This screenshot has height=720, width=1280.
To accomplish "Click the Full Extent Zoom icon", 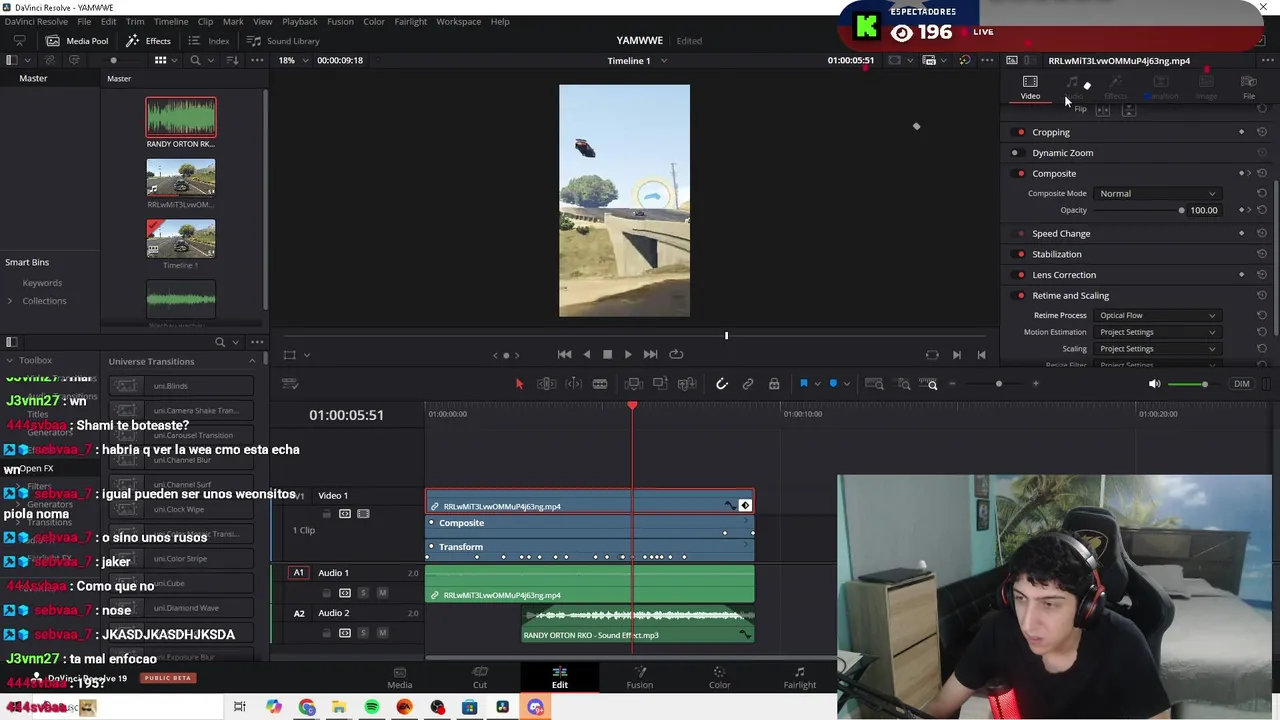I will tap(874, 384).
